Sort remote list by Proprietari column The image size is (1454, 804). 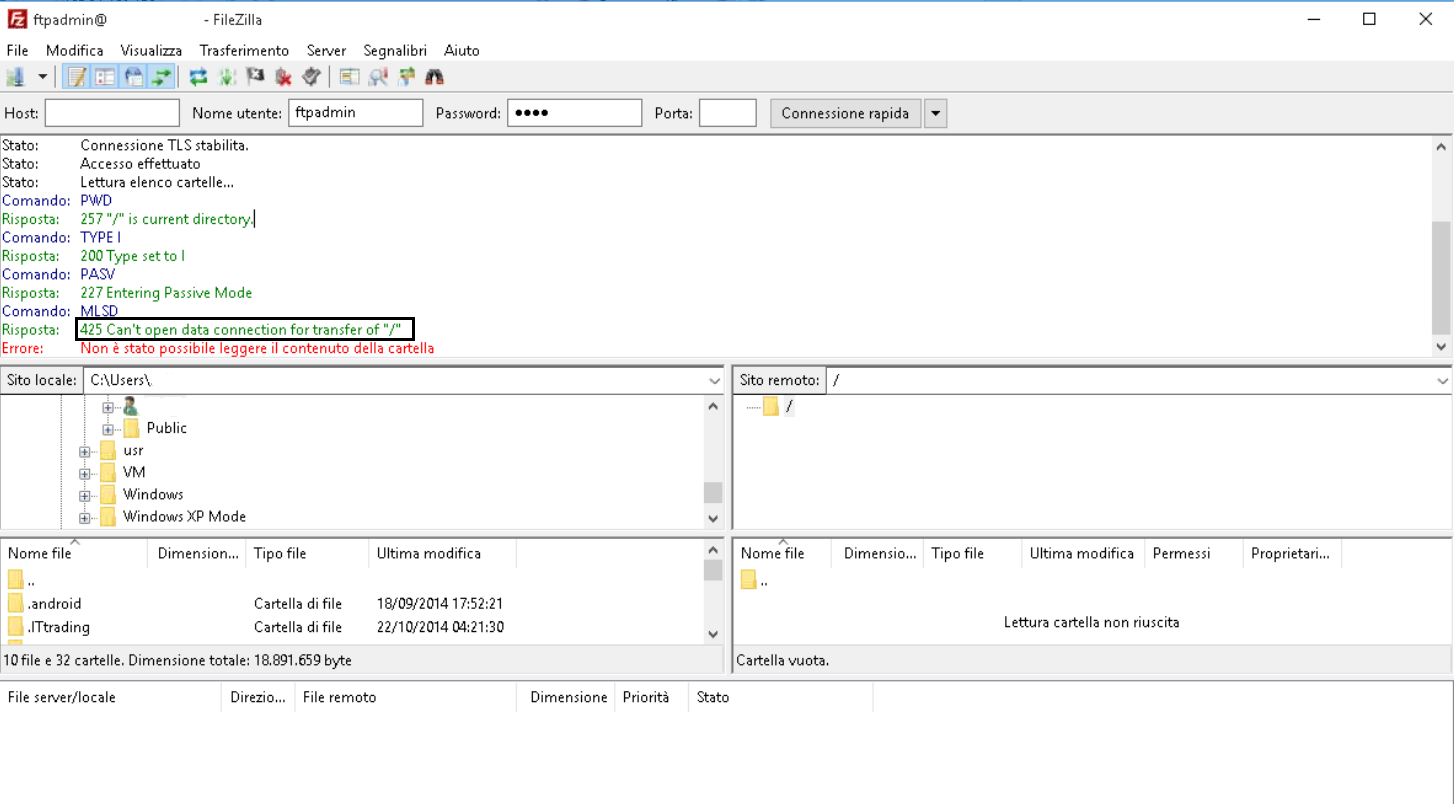click(x=1291, y=553)
